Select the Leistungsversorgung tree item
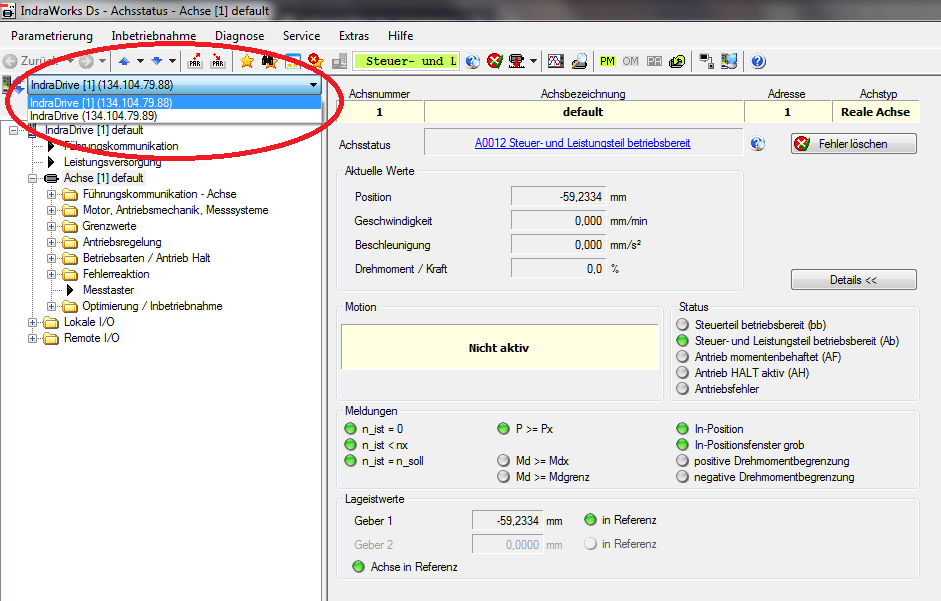The width and height of the screenshot is (941, 601). (x=112, y=162)
